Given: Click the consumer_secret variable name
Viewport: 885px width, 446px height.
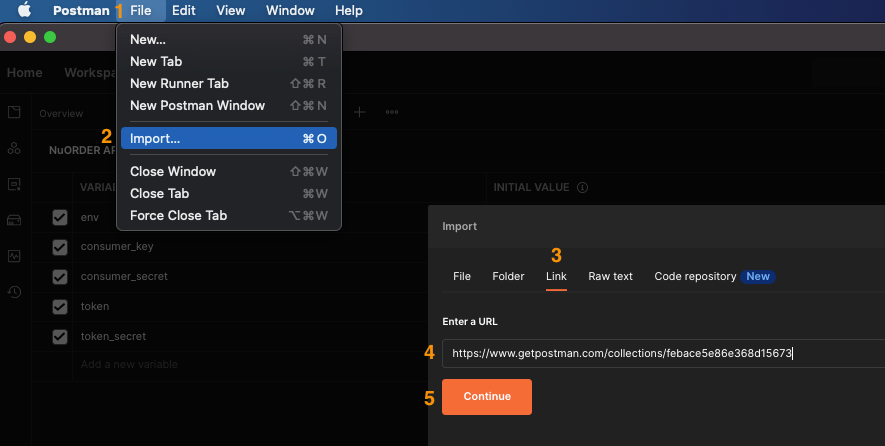Looking at the screenshot, I should pos(124,277).
